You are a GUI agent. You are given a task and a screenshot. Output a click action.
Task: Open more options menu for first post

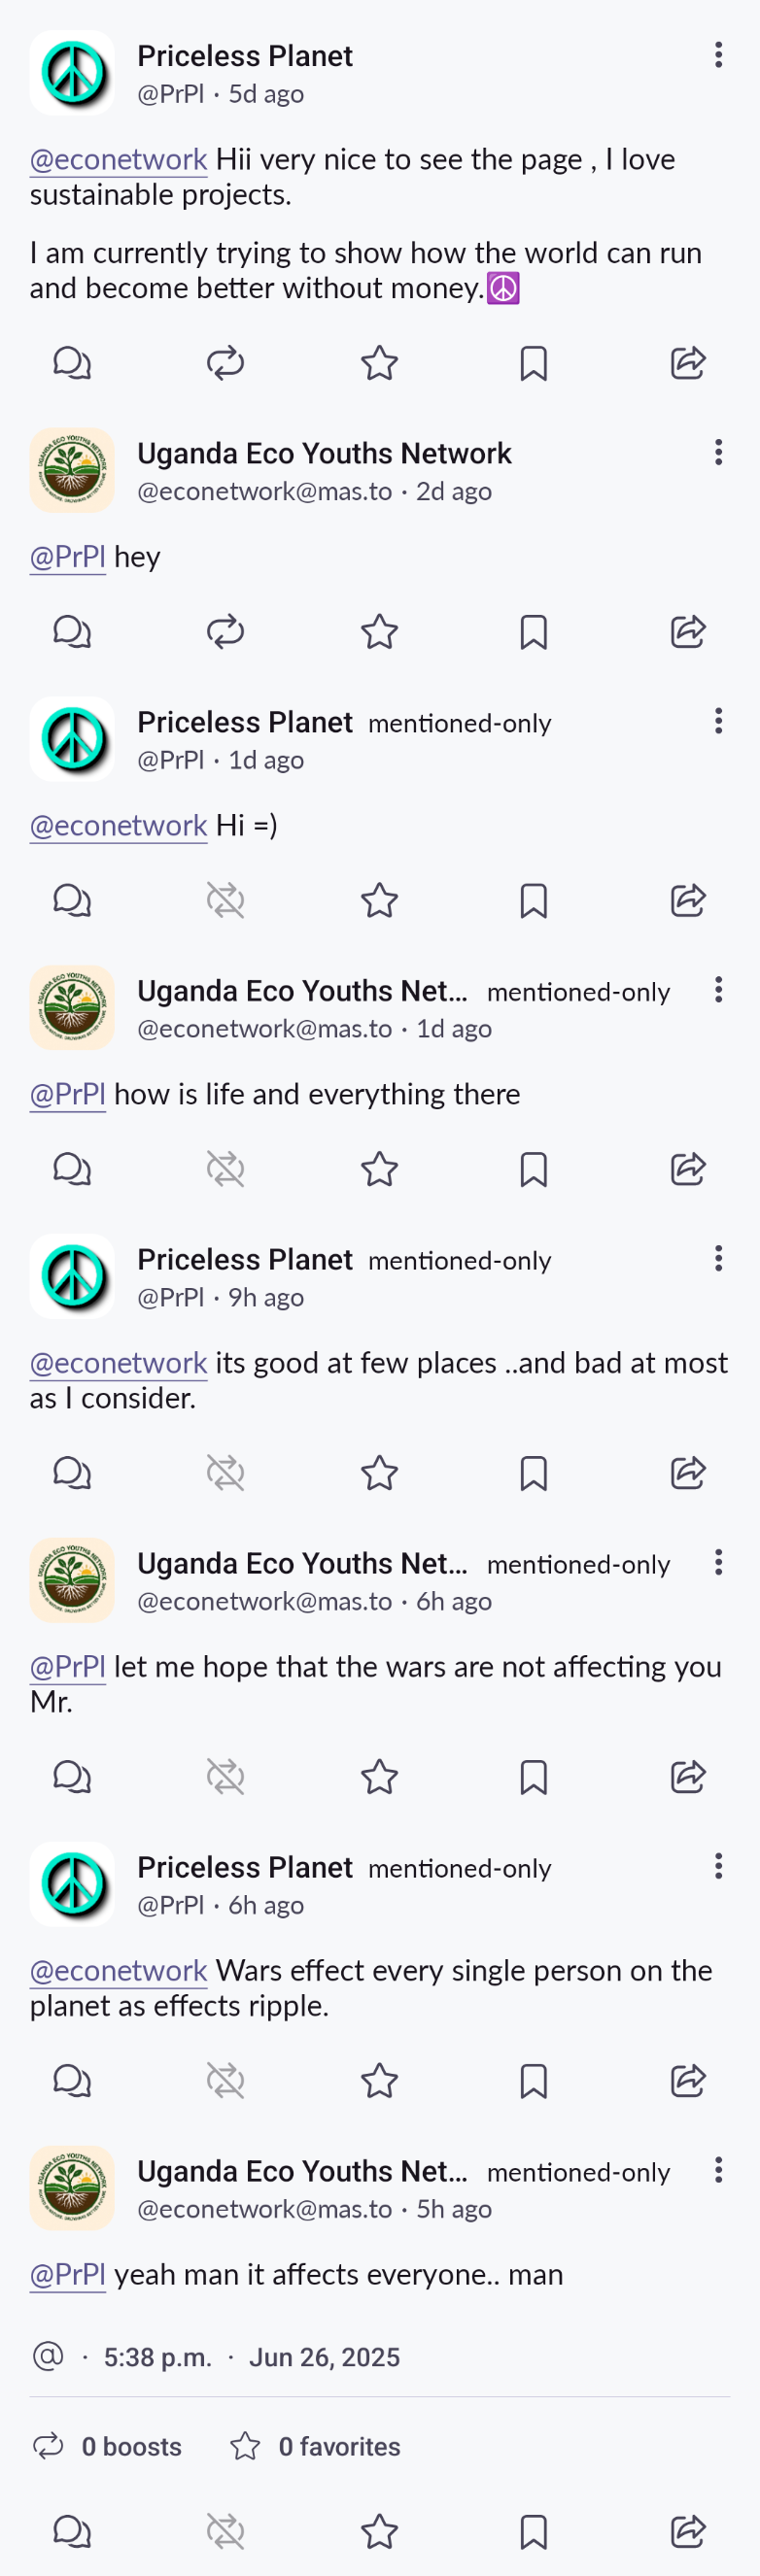pyautogui.click(x=718, y=55)
